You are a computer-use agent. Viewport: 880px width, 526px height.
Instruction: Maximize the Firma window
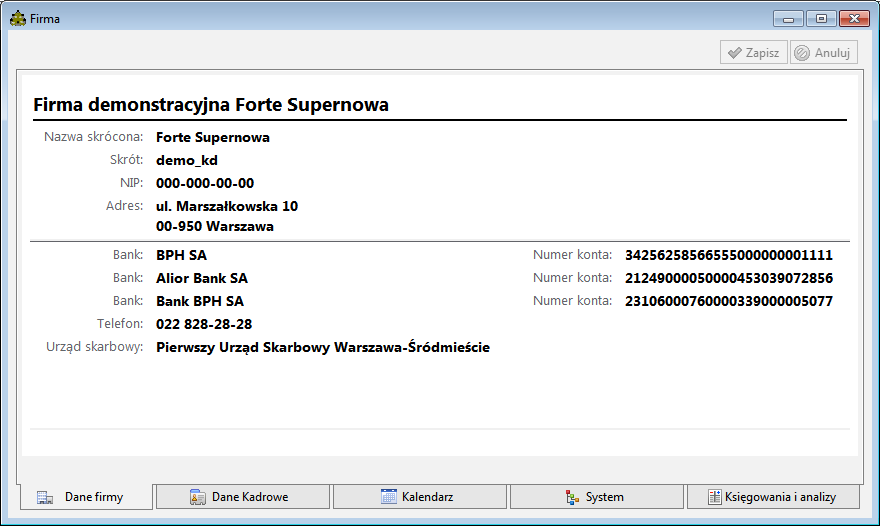(x=821, y=19)
